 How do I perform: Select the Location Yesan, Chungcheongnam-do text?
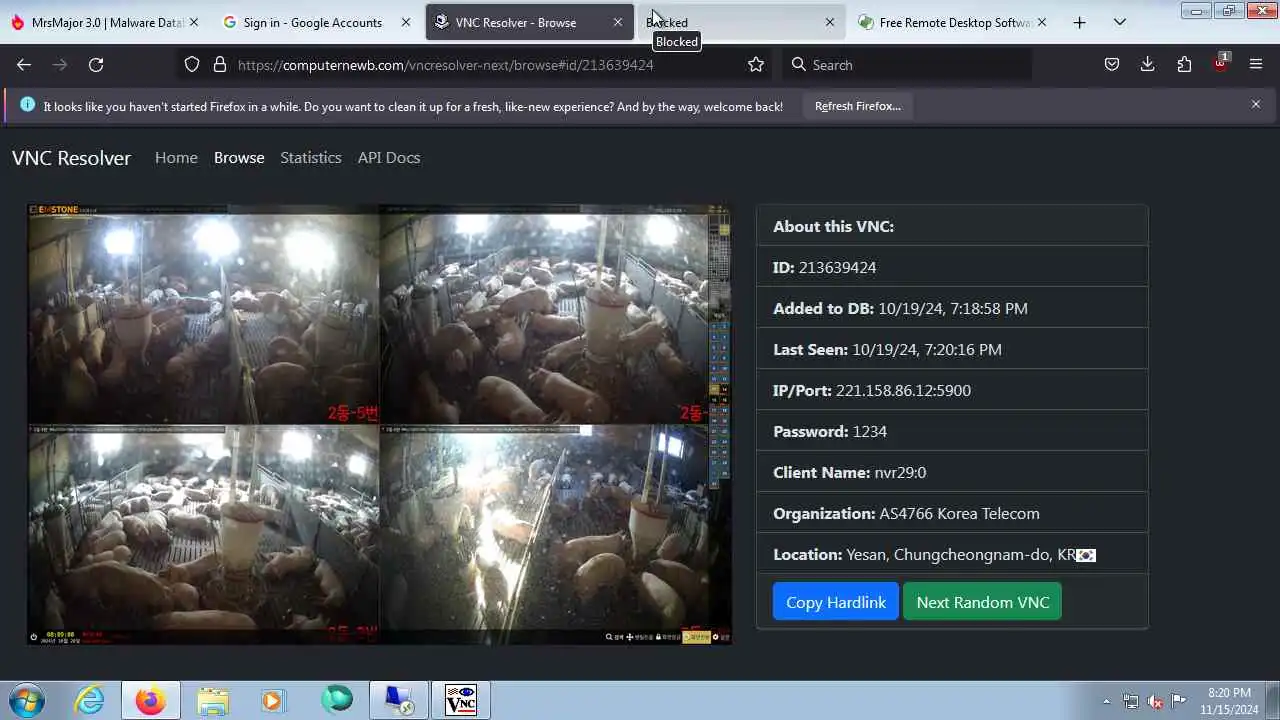(934, 554)
